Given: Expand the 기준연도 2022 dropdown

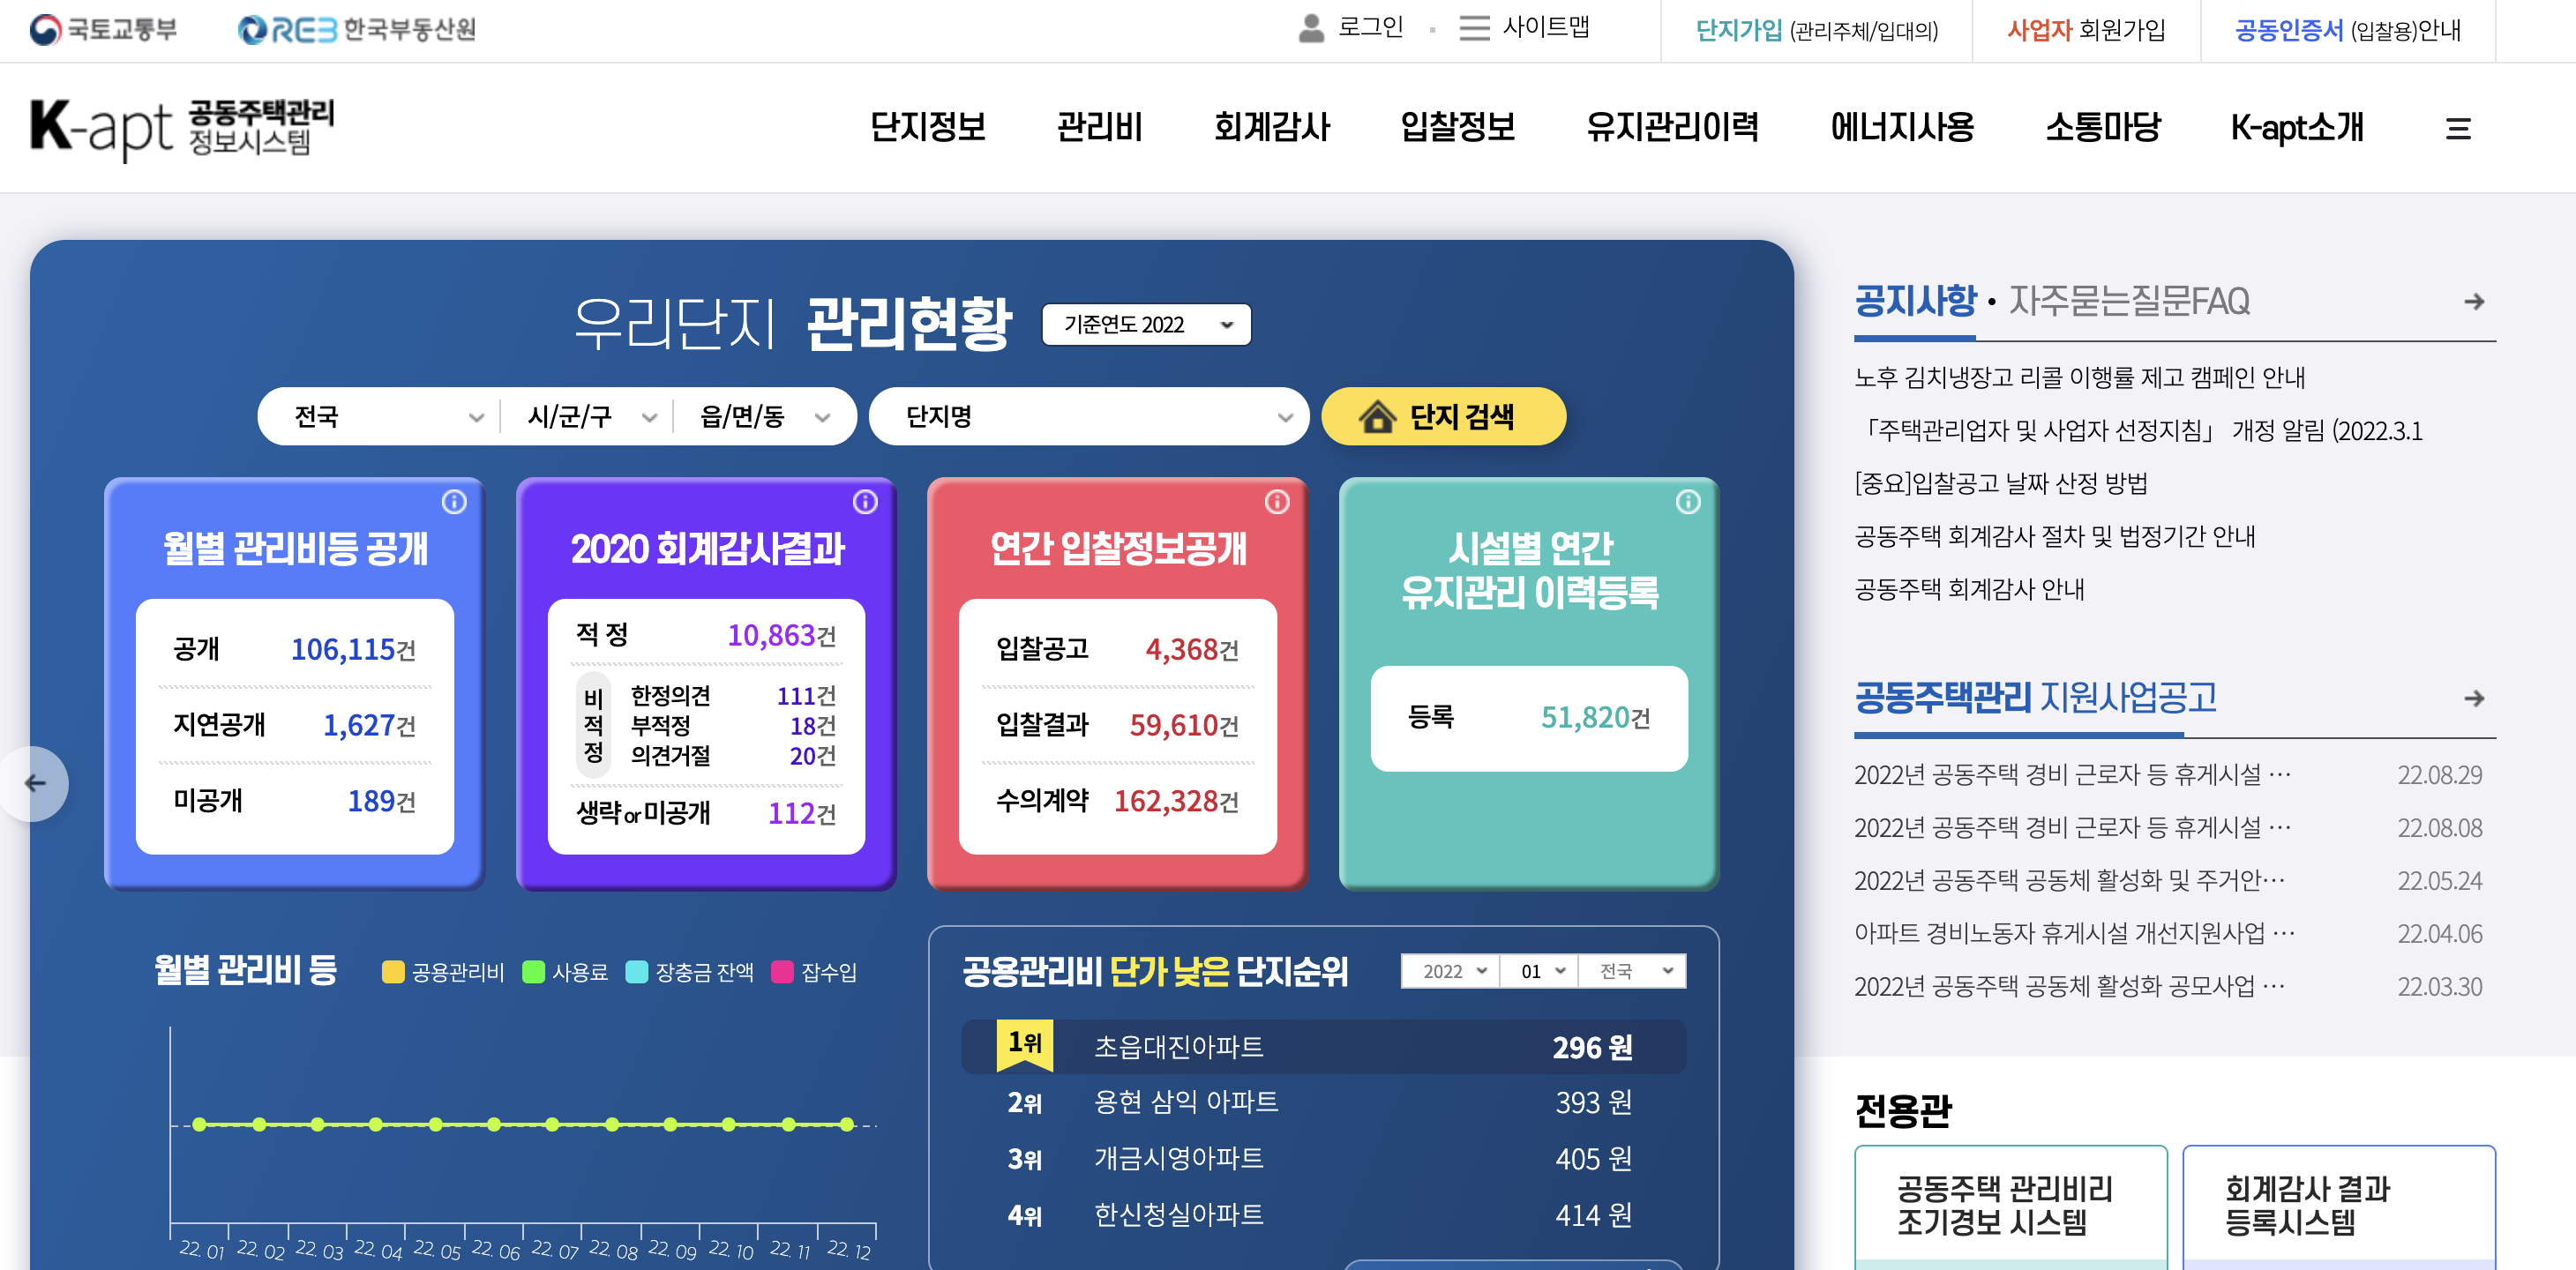Looking at the screenshot, I should 1146,325.
